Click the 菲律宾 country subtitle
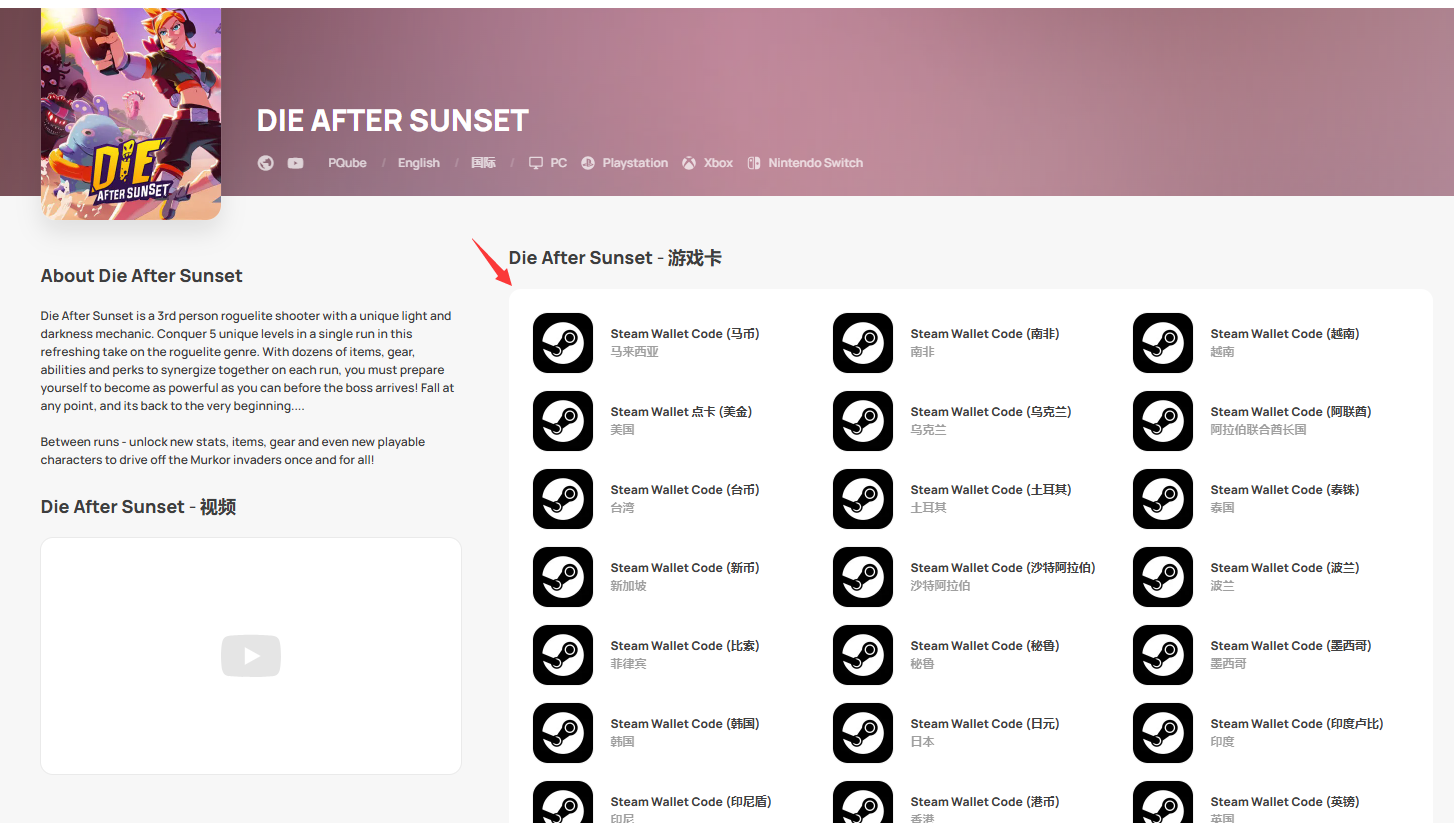The height and width of the screenshot is (823, 1454). click(628, 664)
